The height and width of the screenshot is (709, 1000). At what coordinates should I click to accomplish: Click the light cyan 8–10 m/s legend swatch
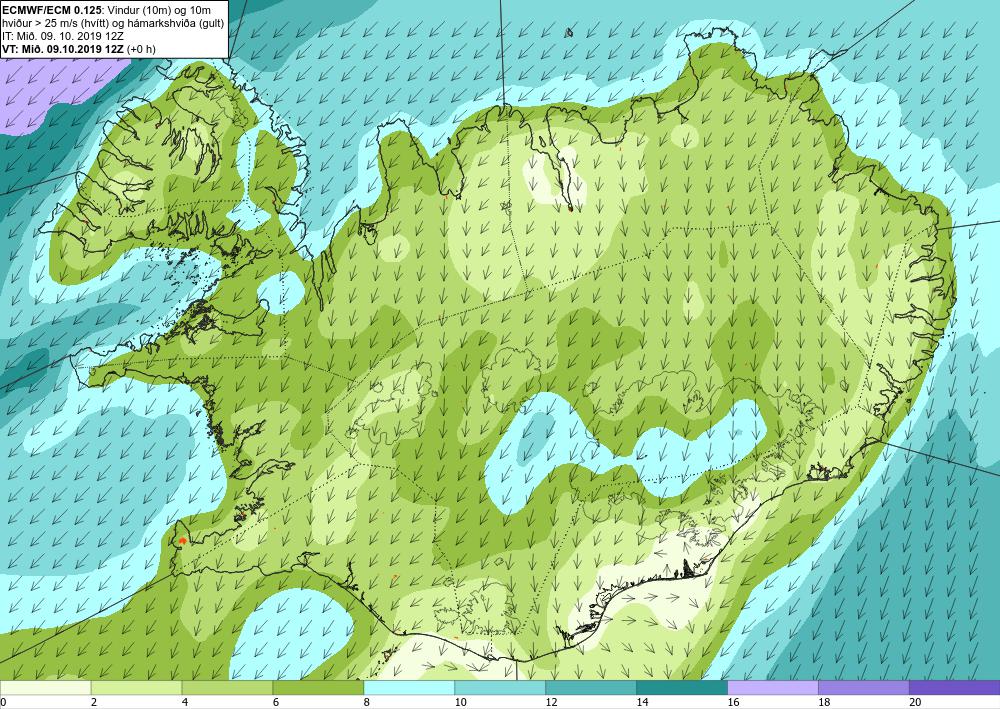click(x=409, y=688)
